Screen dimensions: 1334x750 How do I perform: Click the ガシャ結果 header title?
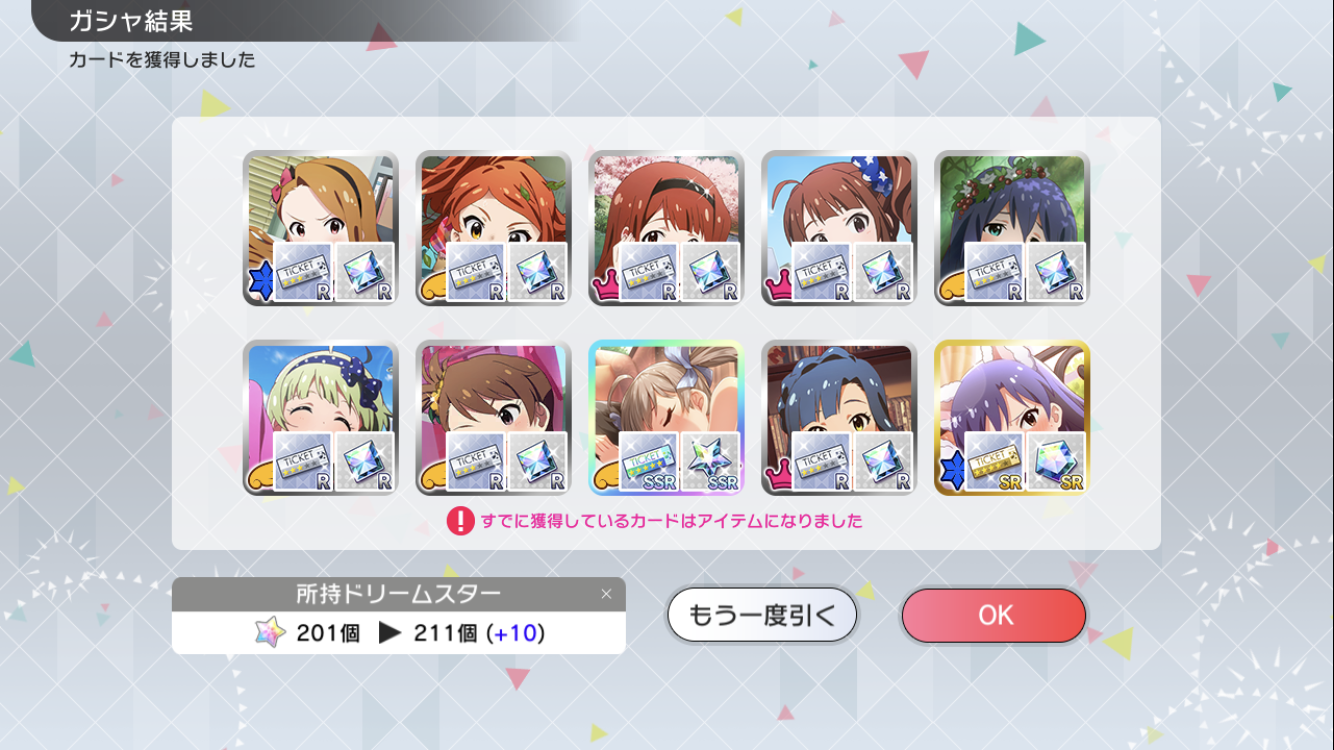(131, 20)
